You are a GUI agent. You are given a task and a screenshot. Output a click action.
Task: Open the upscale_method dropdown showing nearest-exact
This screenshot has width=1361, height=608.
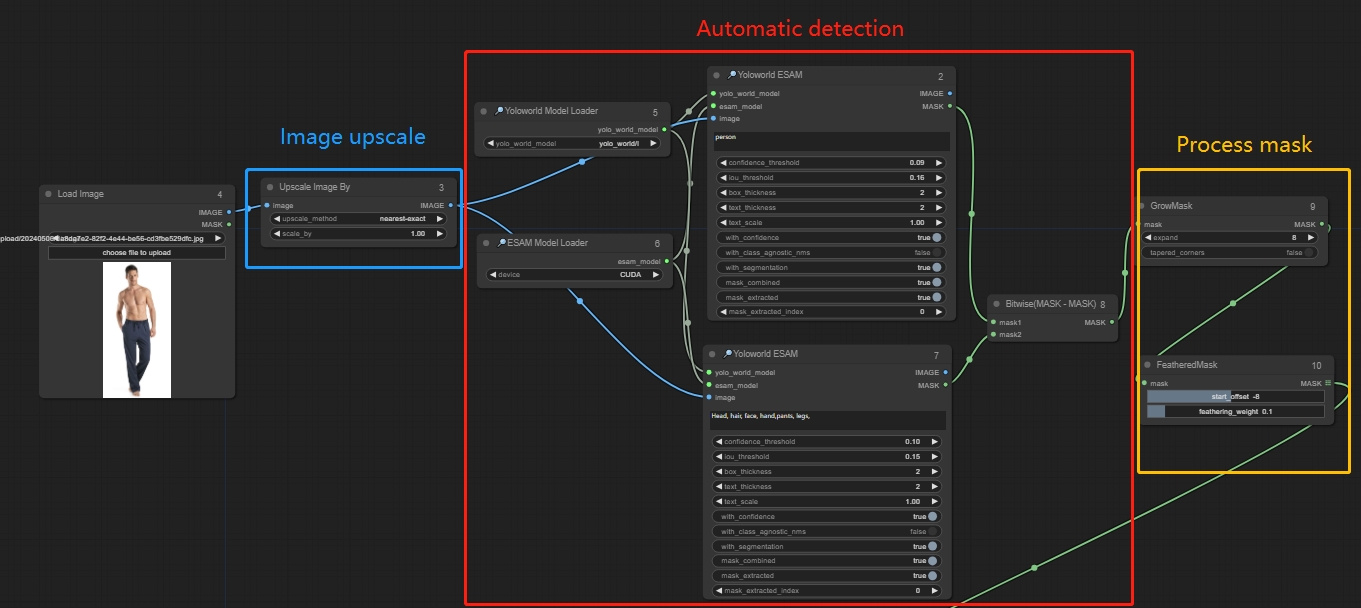click(360, 219)
